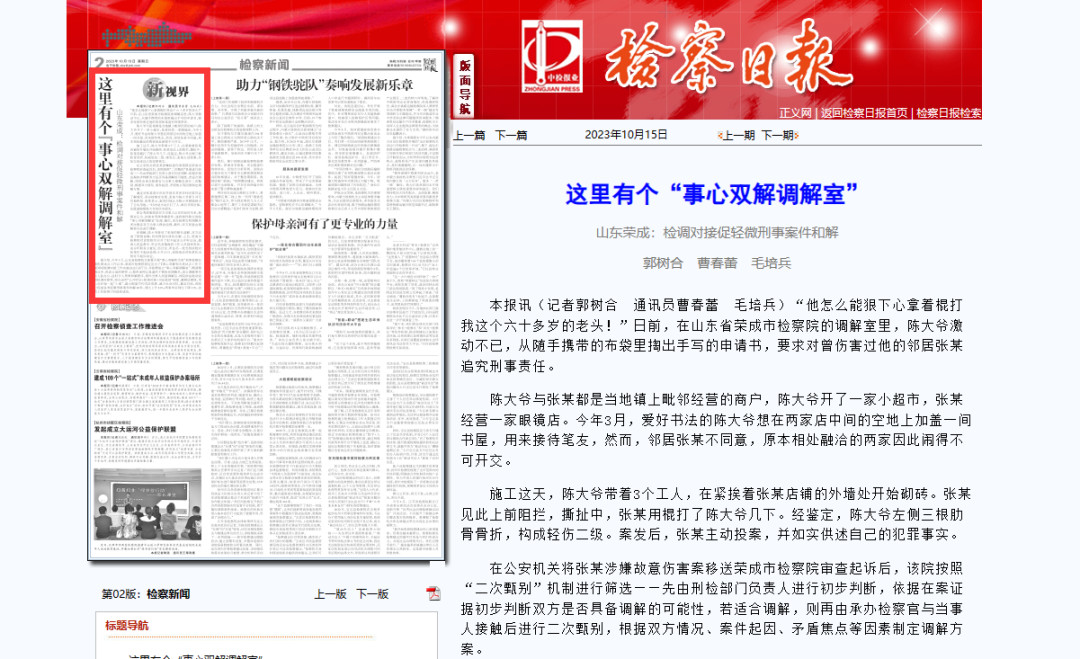Click the author name 曹春蕾
This screenshot has height=659, width=1080.
pos(717,263)
